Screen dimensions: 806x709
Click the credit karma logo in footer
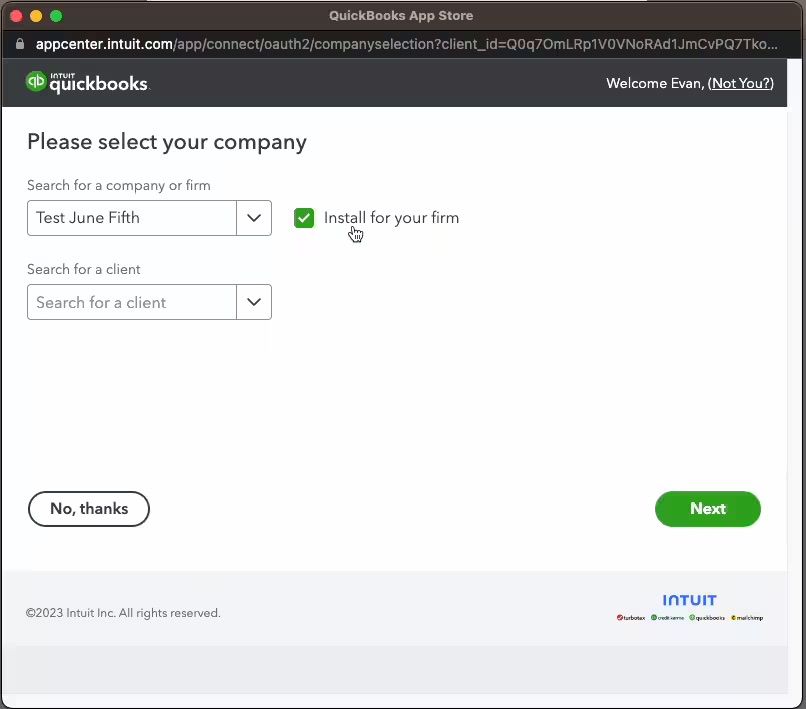(667, 617)
